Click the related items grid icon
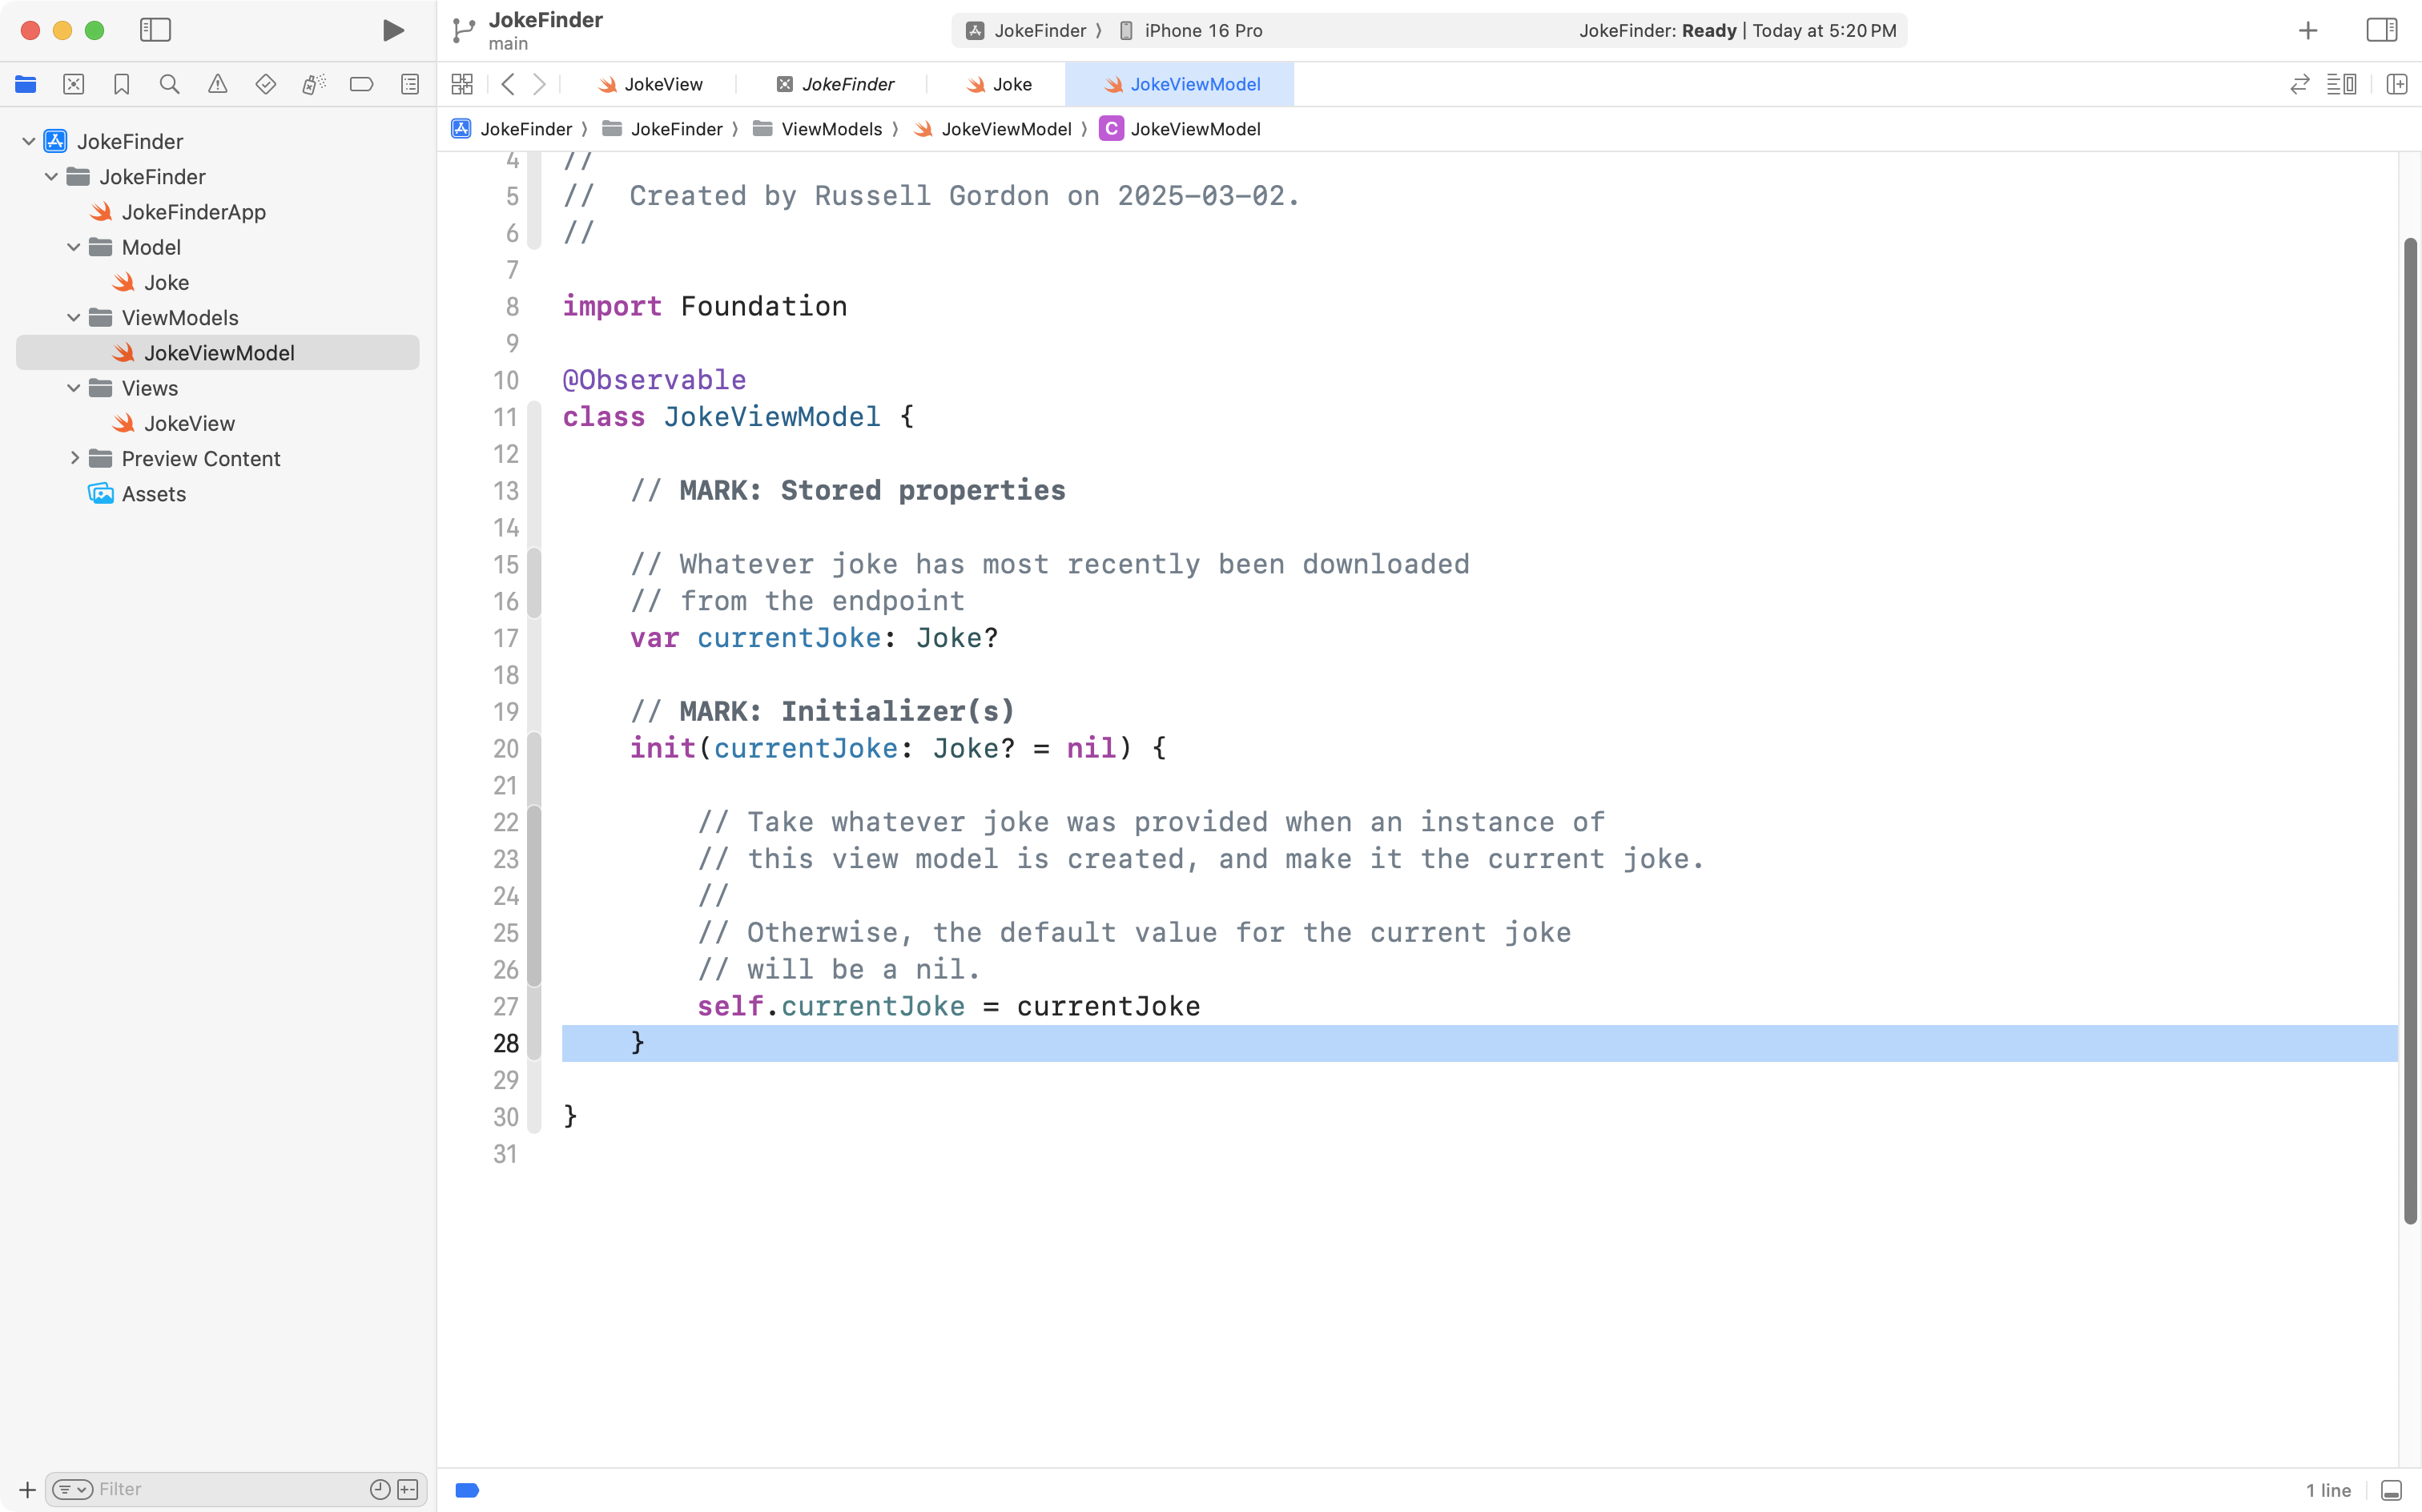Screen dimensions: 2422x1512 [x=461, y=84]
